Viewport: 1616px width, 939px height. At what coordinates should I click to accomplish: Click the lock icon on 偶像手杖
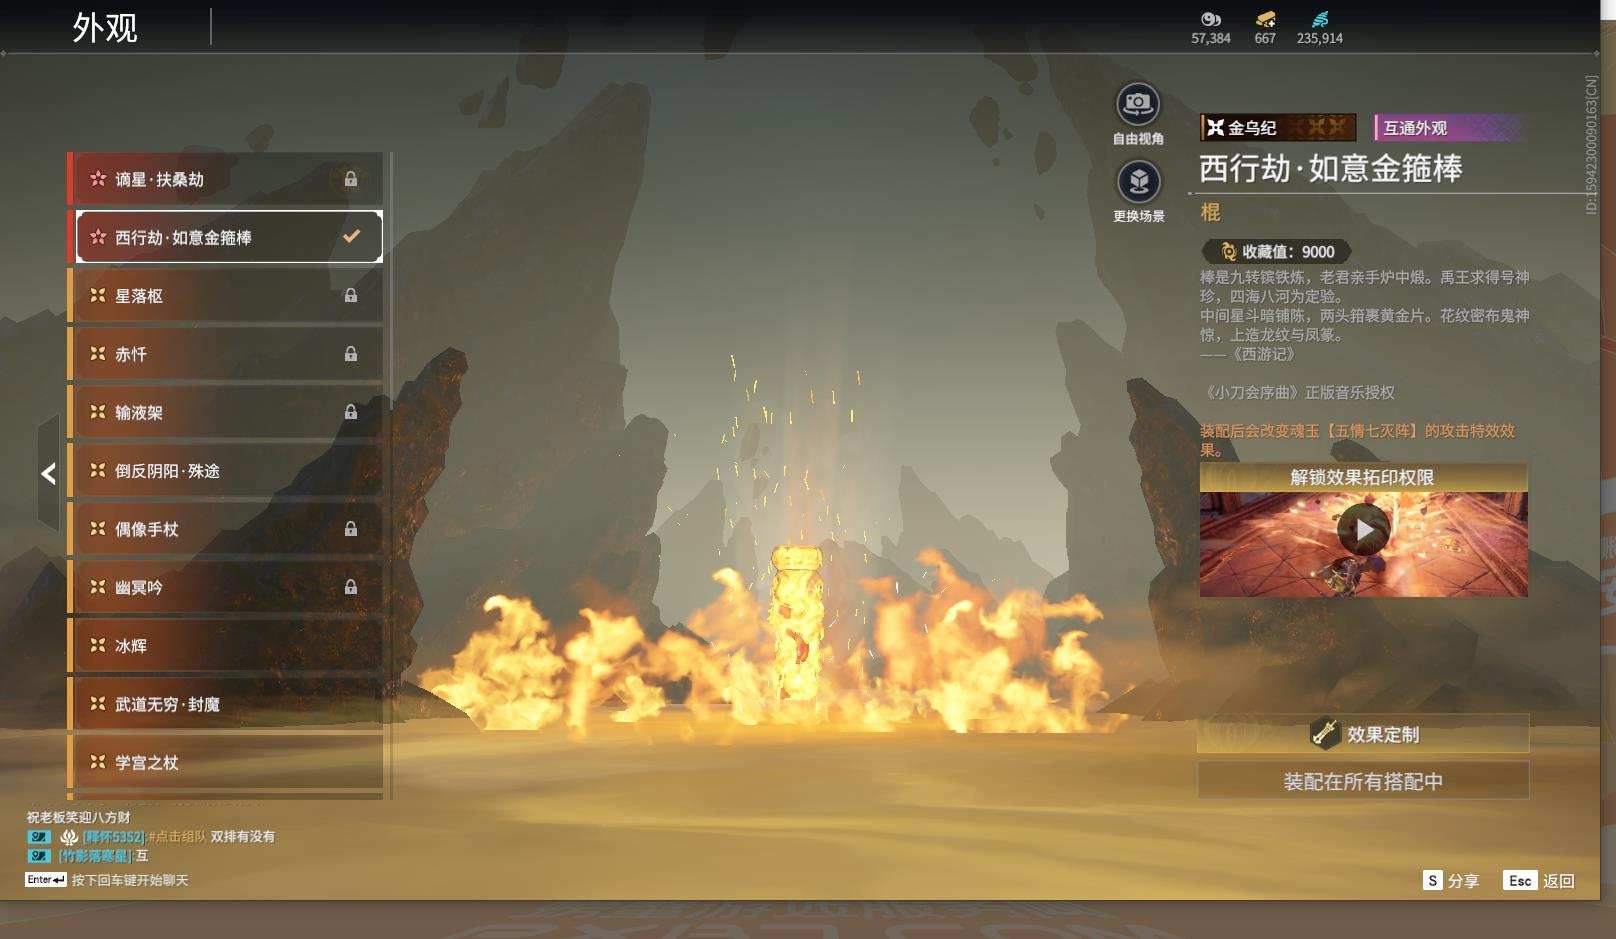coord(351,529)
